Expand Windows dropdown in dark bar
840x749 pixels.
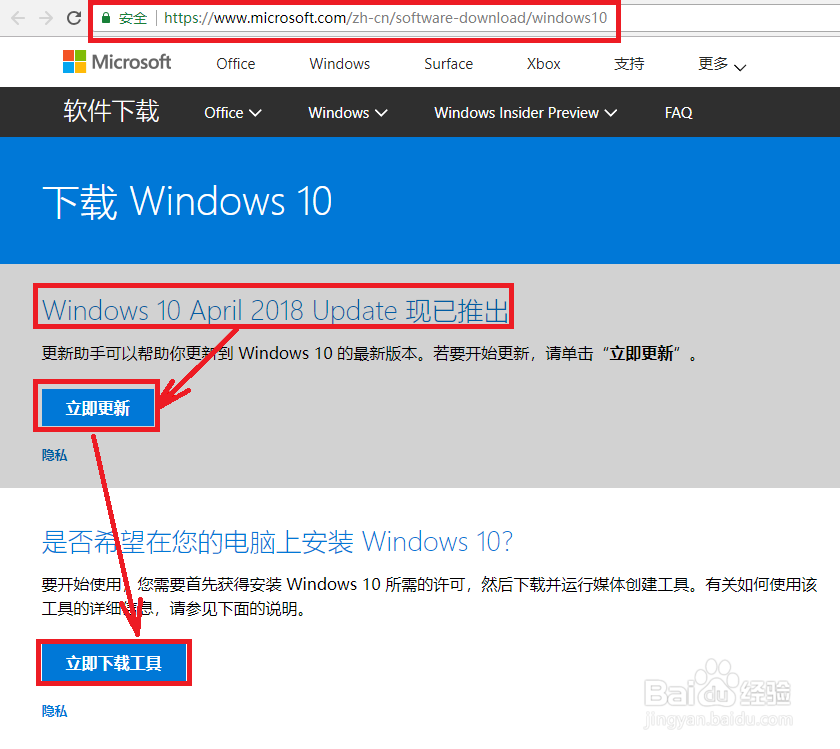click(x=348, y=113)
